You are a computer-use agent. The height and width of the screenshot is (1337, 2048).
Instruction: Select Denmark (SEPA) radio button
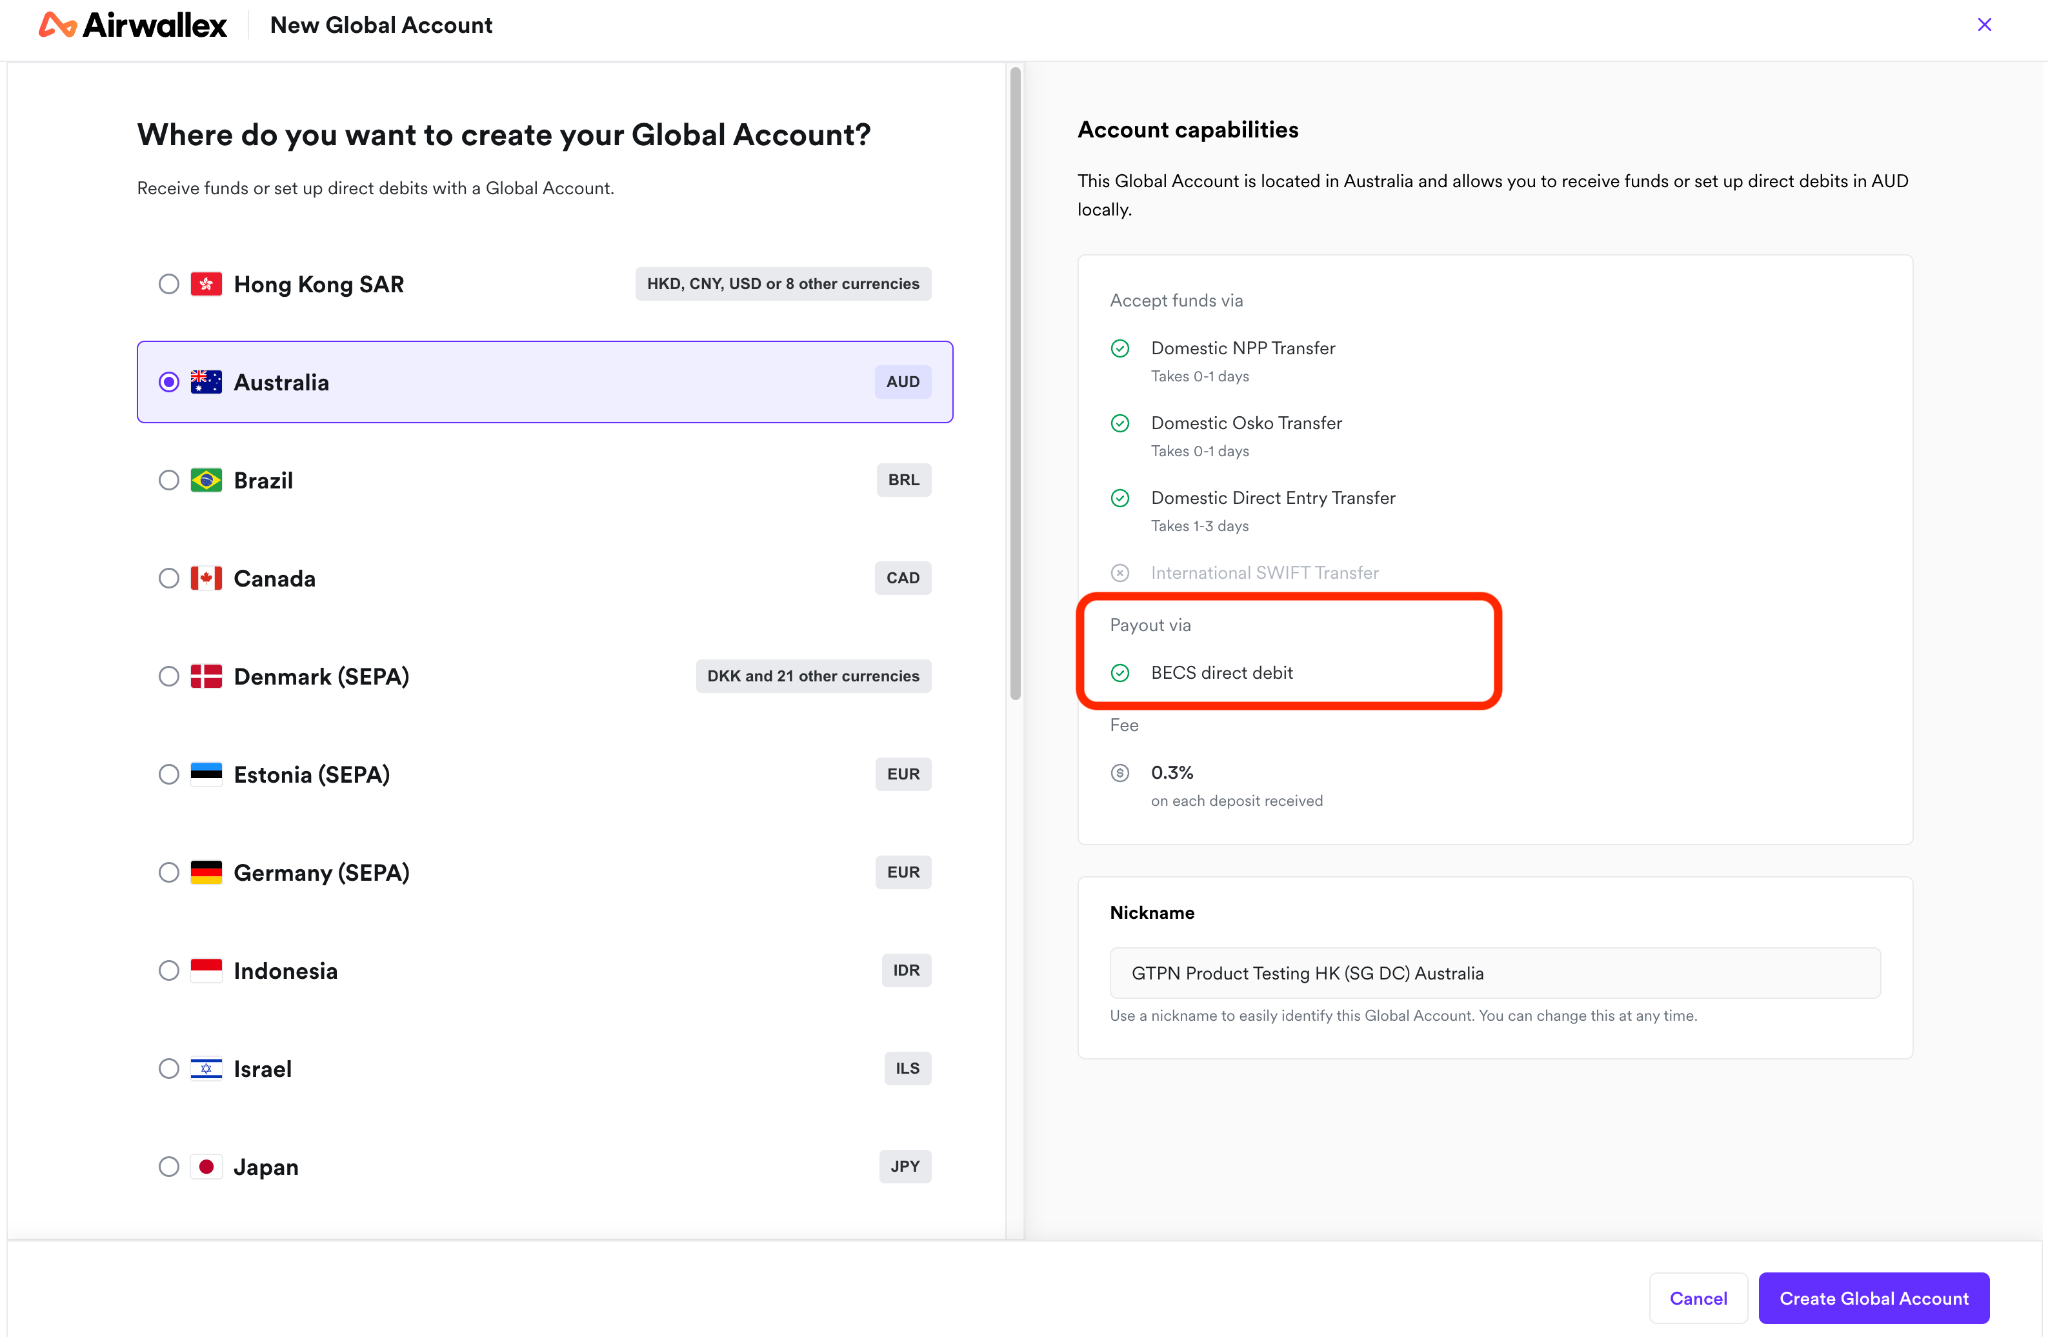click(x=169, y=676)
